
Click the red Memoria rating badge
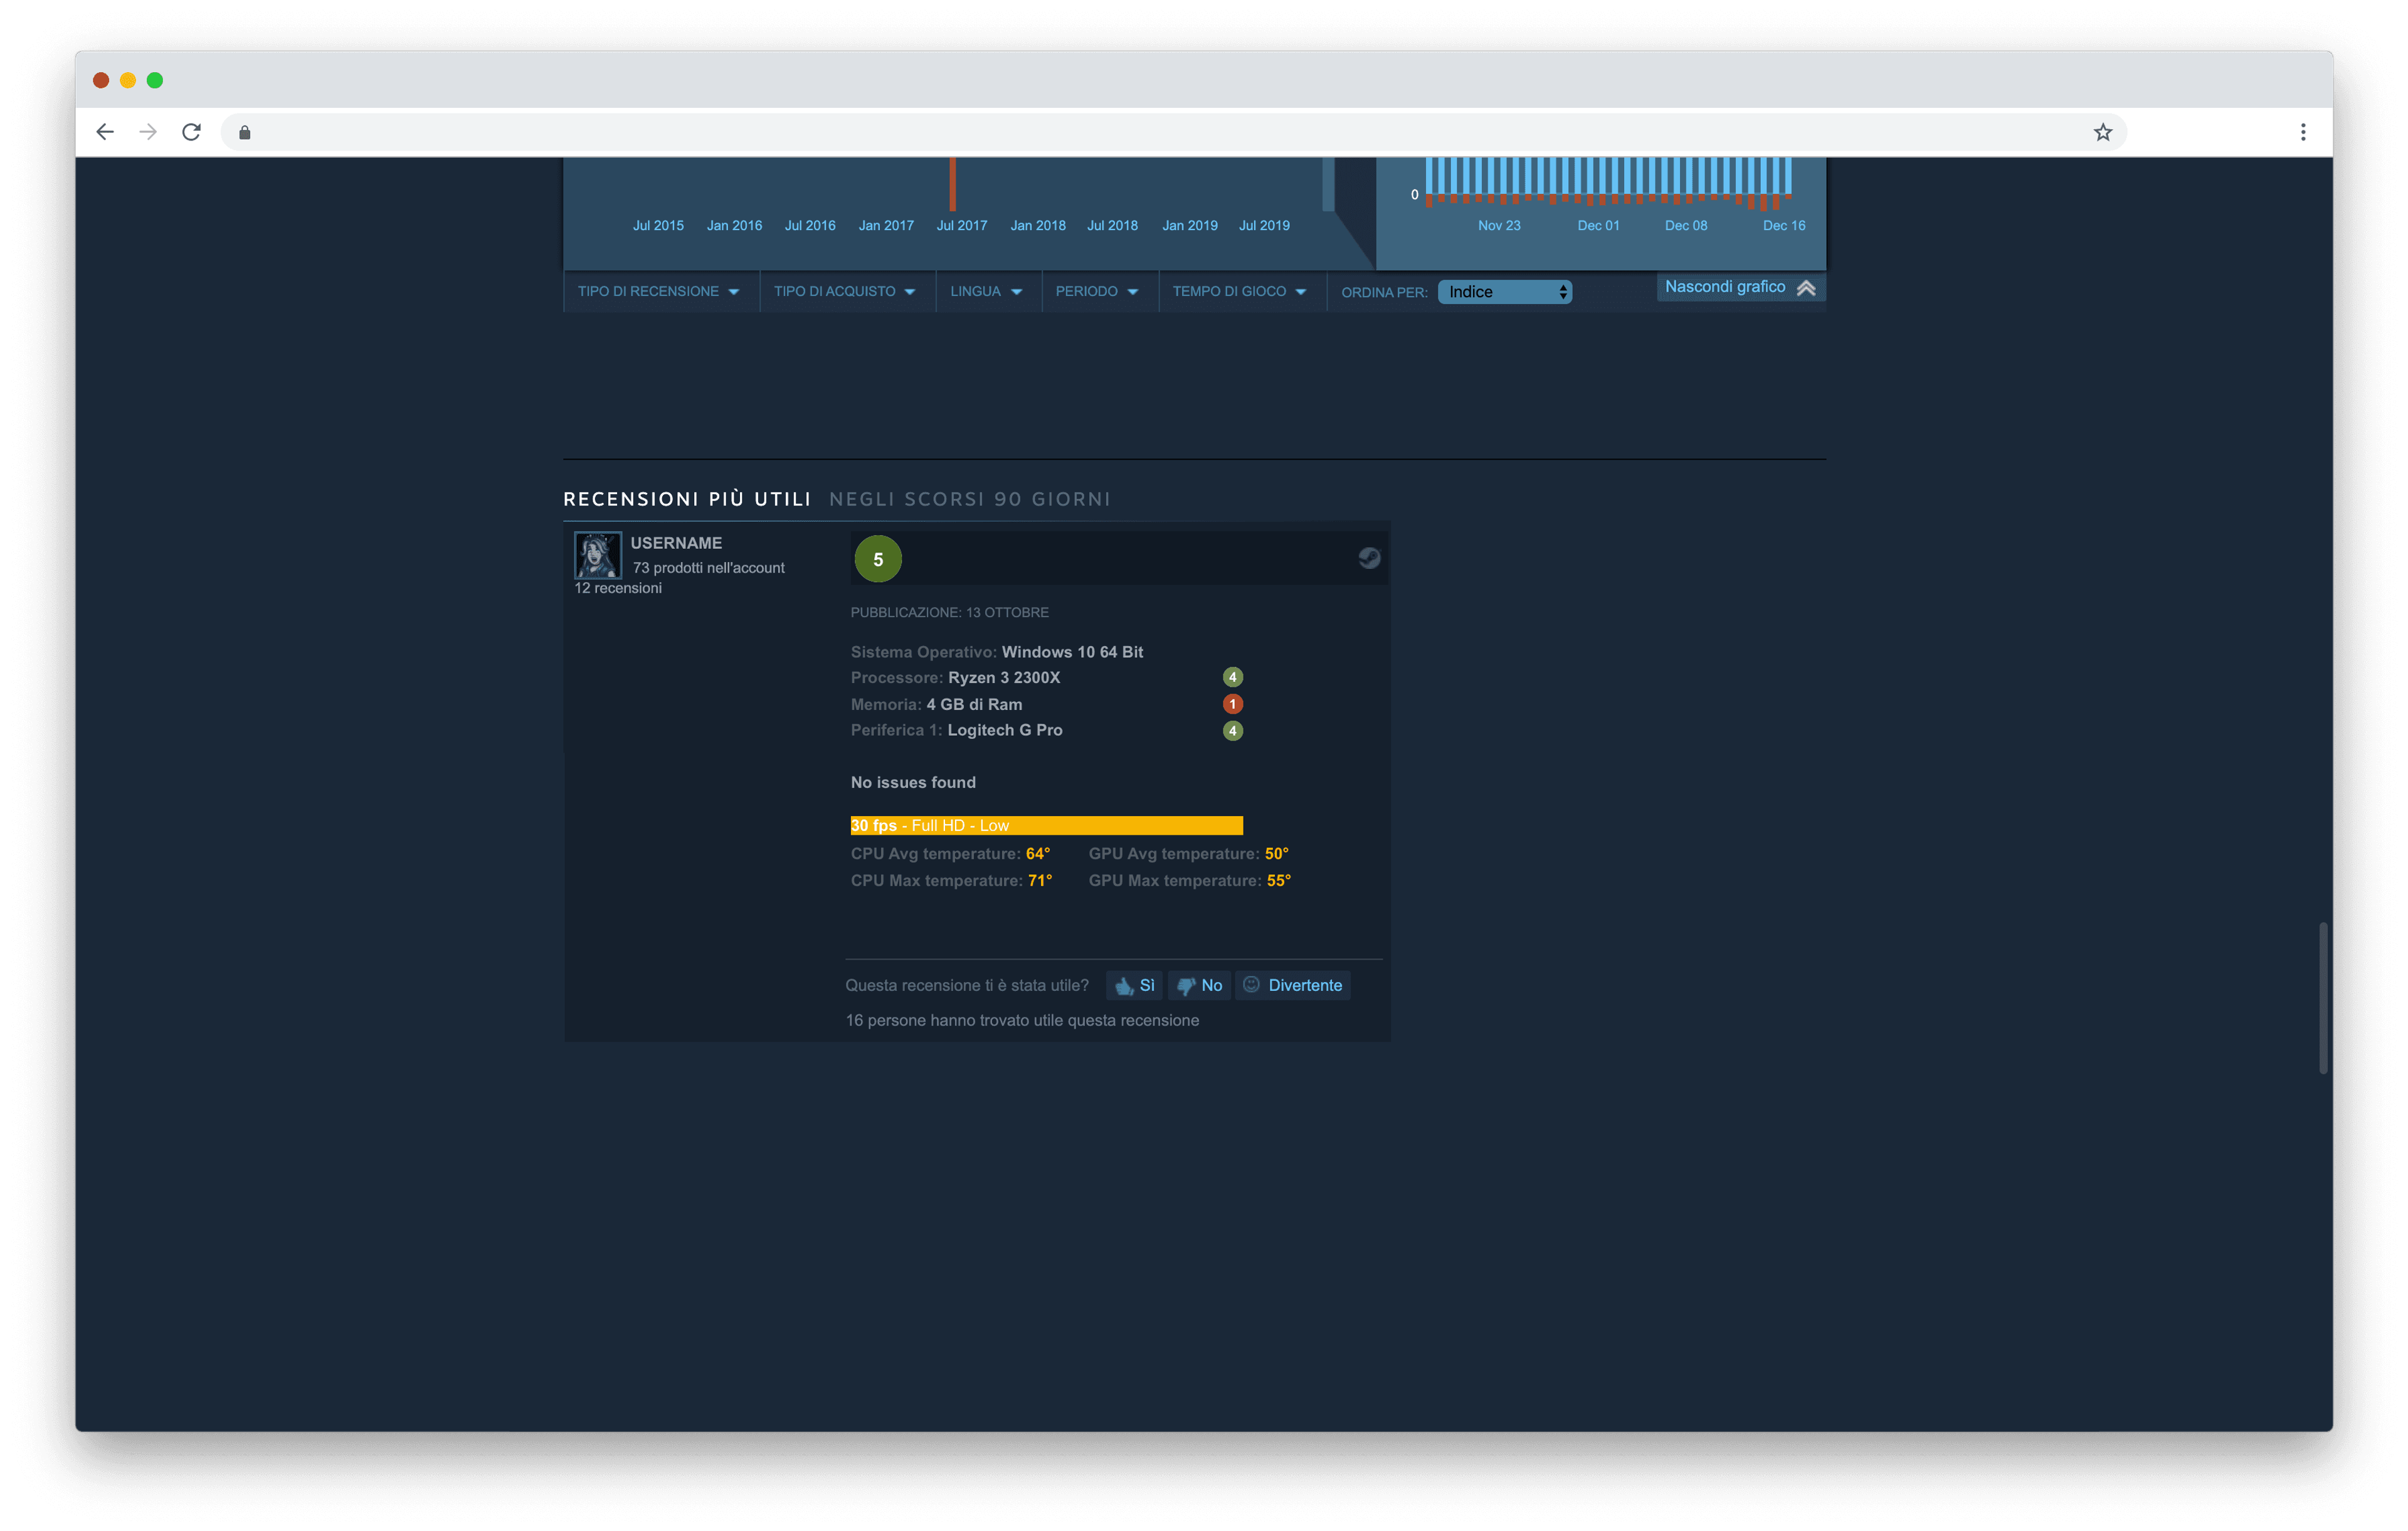pyautogui.click(x=1232, y=704)
